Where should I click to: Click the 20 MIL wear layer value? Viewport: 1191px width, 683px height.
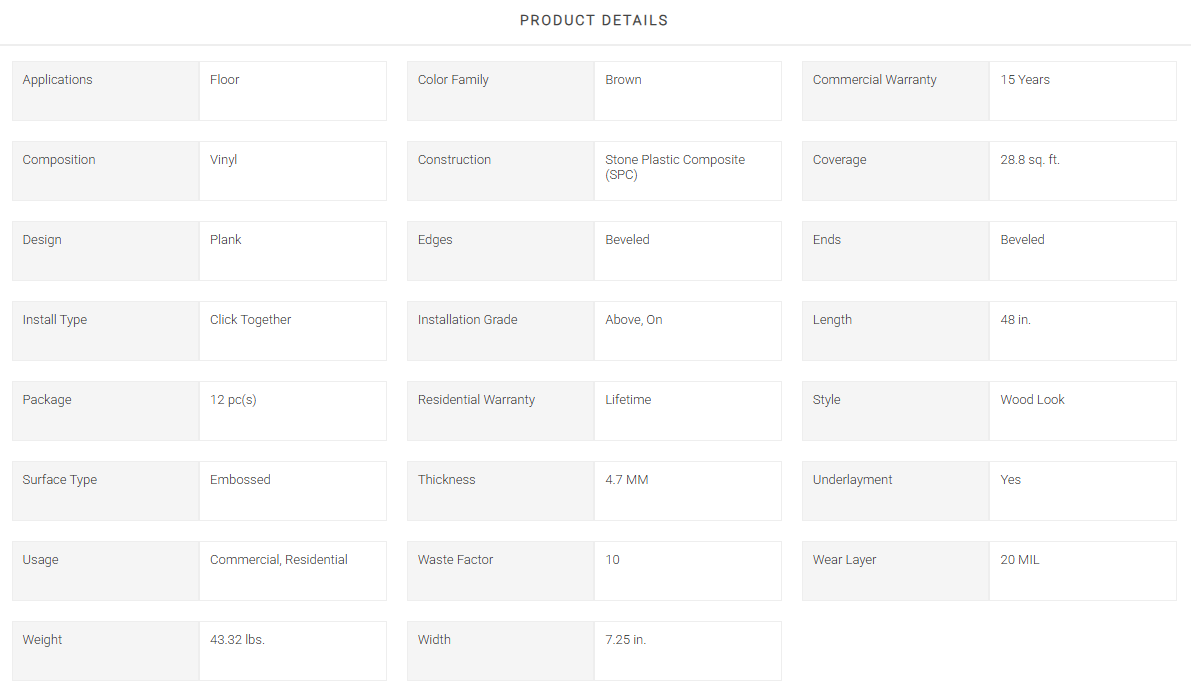(x=1019, y=560)
